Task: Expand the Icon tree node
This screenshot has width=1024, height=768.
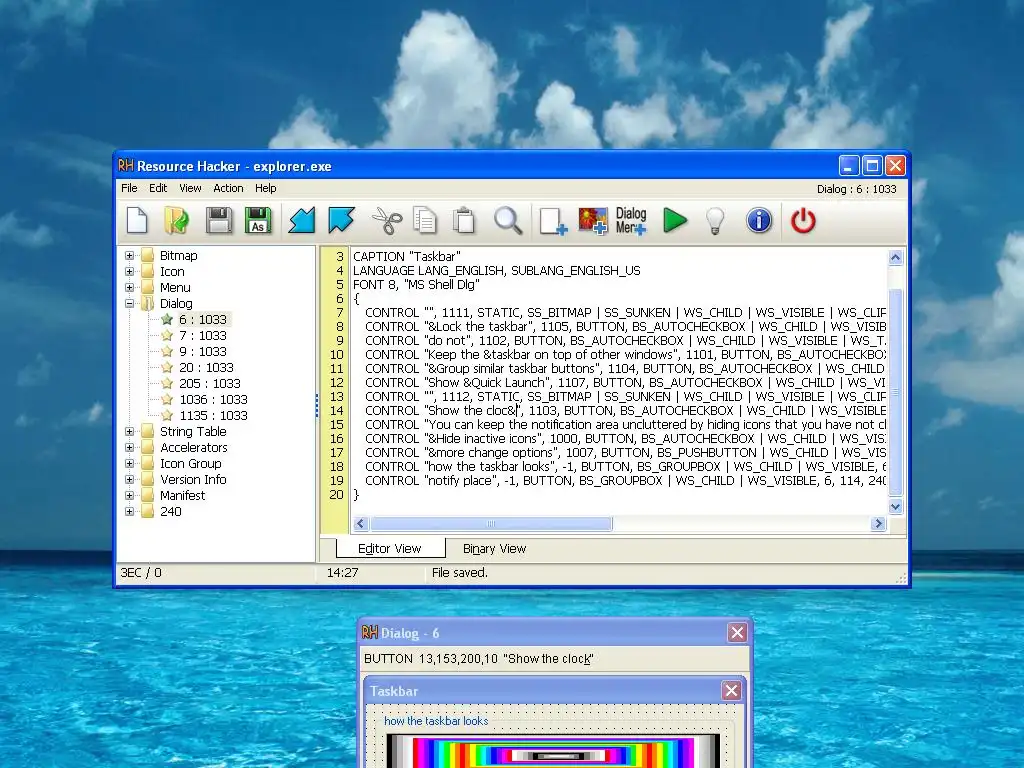Action: pyautogui.click(x=129, y=271)
